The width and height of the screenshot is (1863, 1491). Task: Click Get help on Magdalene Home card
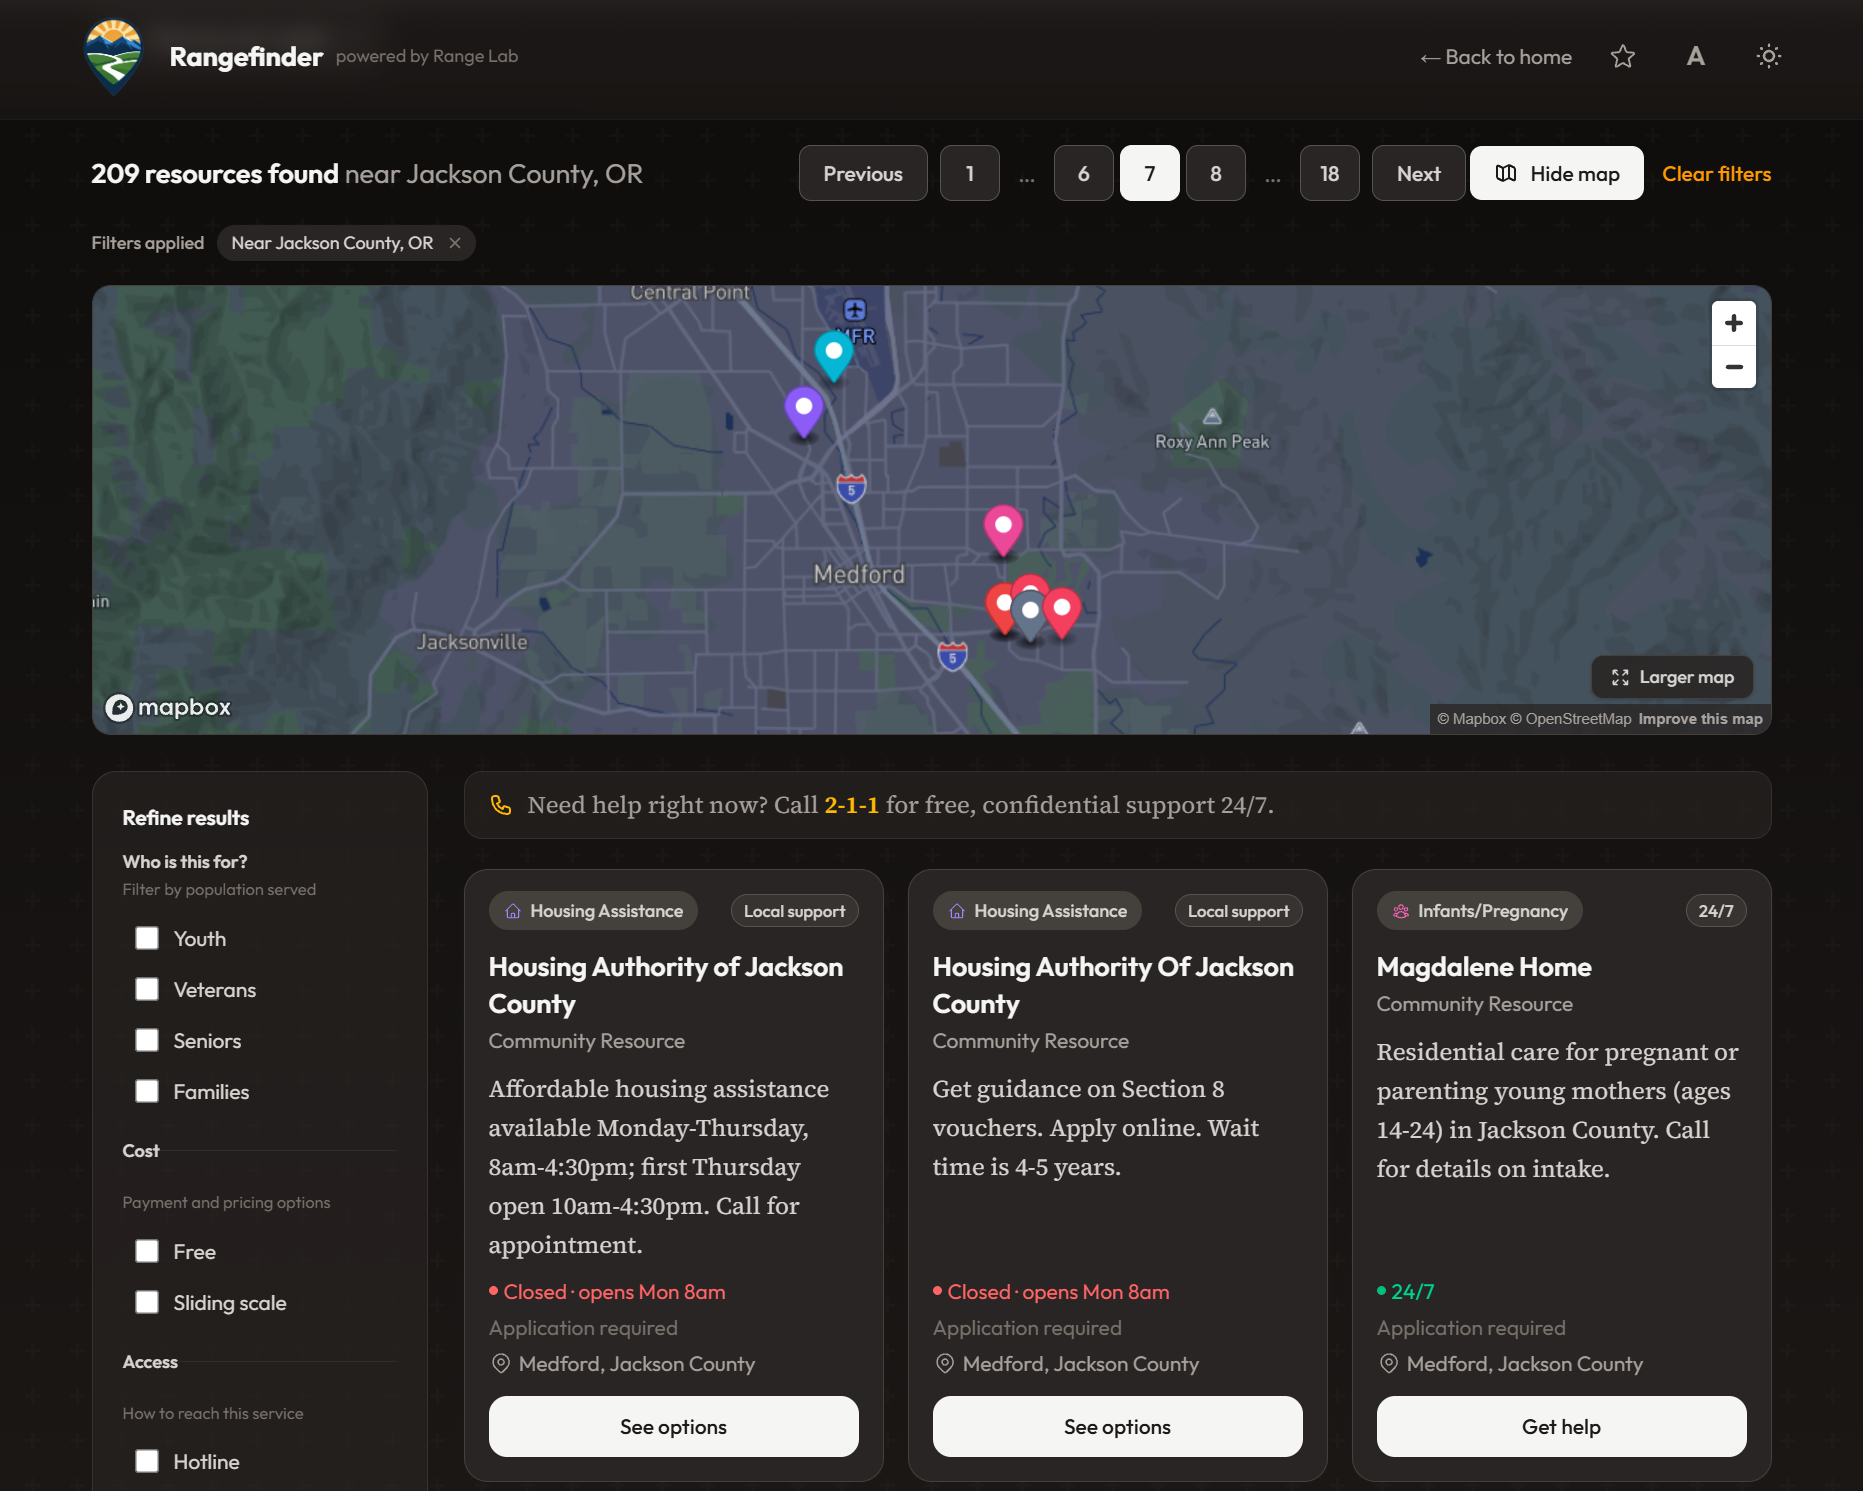tap(1560, 1426)
